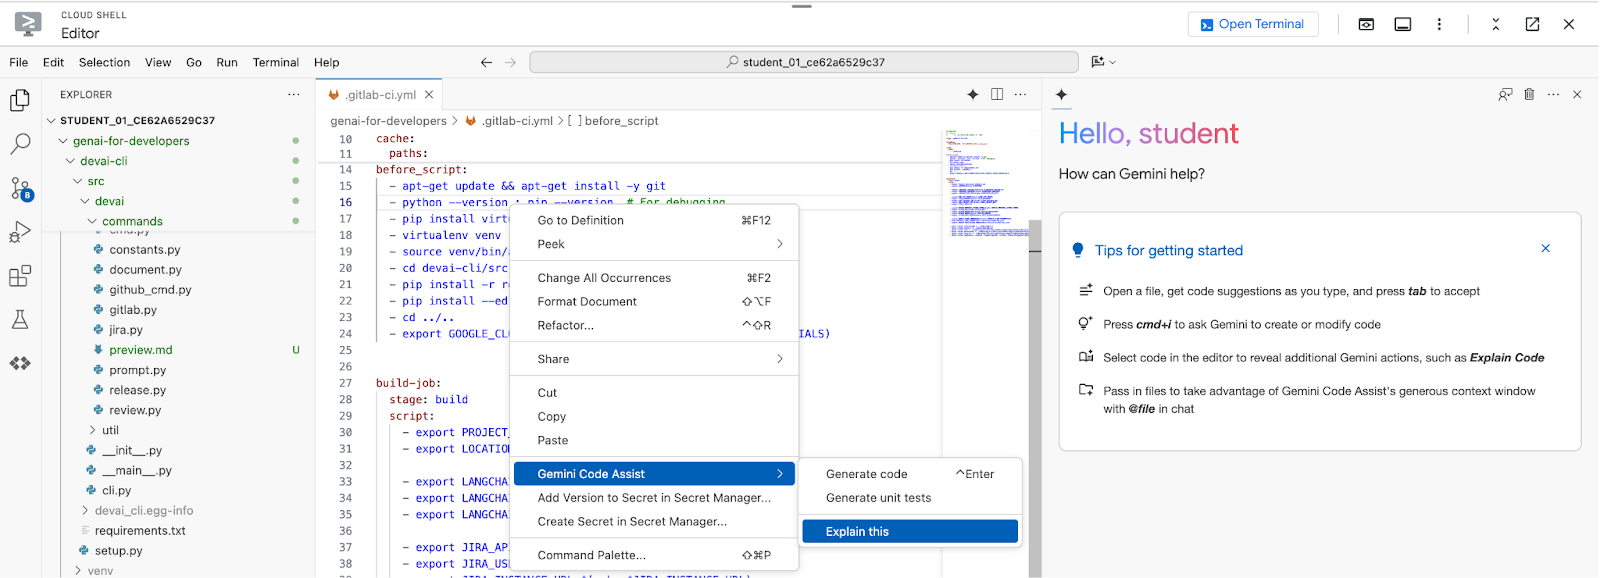
Task: Open the Testing flask icon
Action: coord(20,320)
